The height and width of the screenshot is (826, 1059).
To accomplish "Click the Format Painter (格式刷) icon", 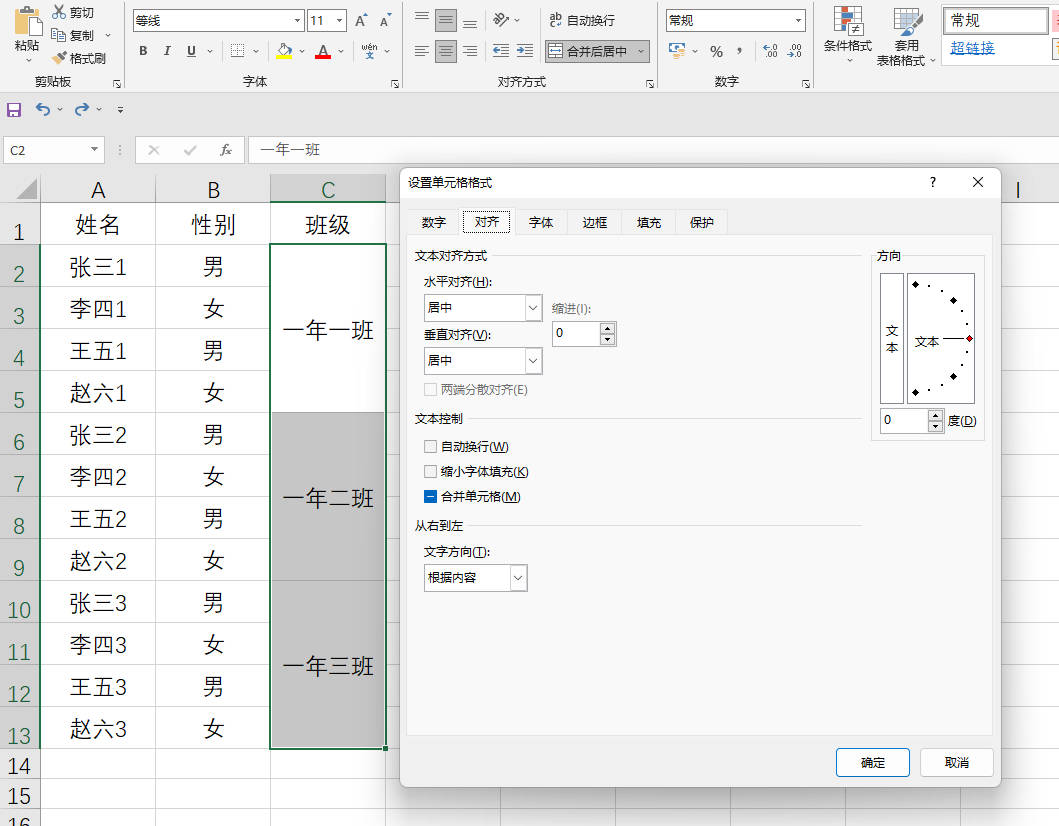I will coord(60,58).
